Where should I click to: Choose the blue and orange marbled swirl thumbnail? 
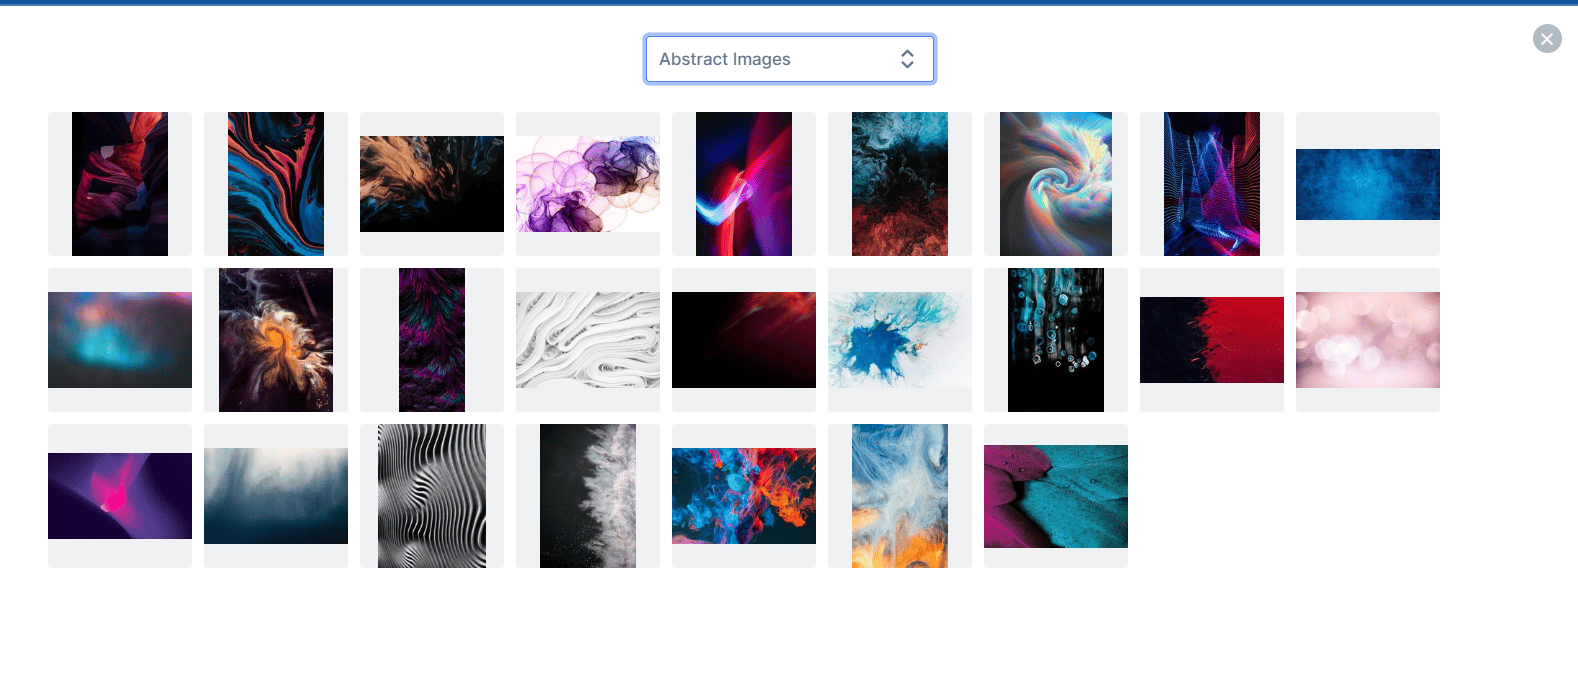tap(276, 184)
